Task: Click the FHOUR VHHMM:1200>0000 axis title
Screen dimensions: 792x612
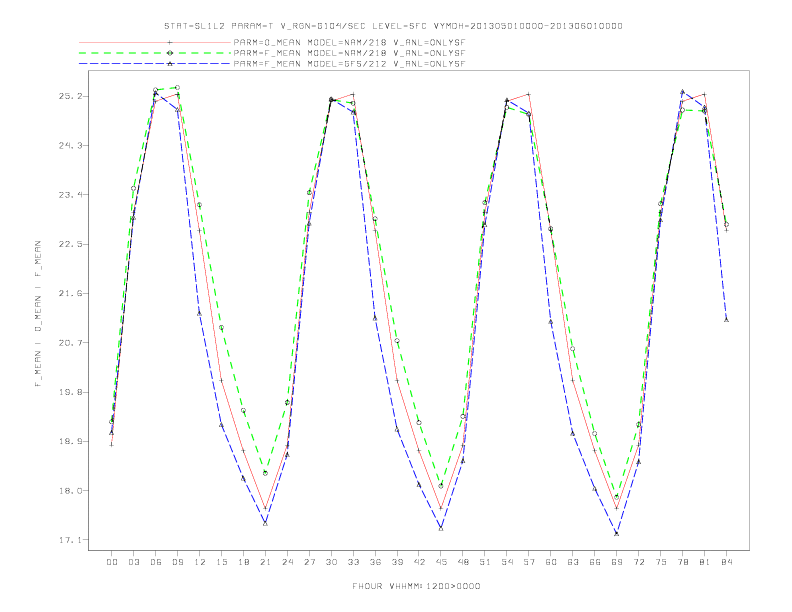Action: (x=416, y=586)
